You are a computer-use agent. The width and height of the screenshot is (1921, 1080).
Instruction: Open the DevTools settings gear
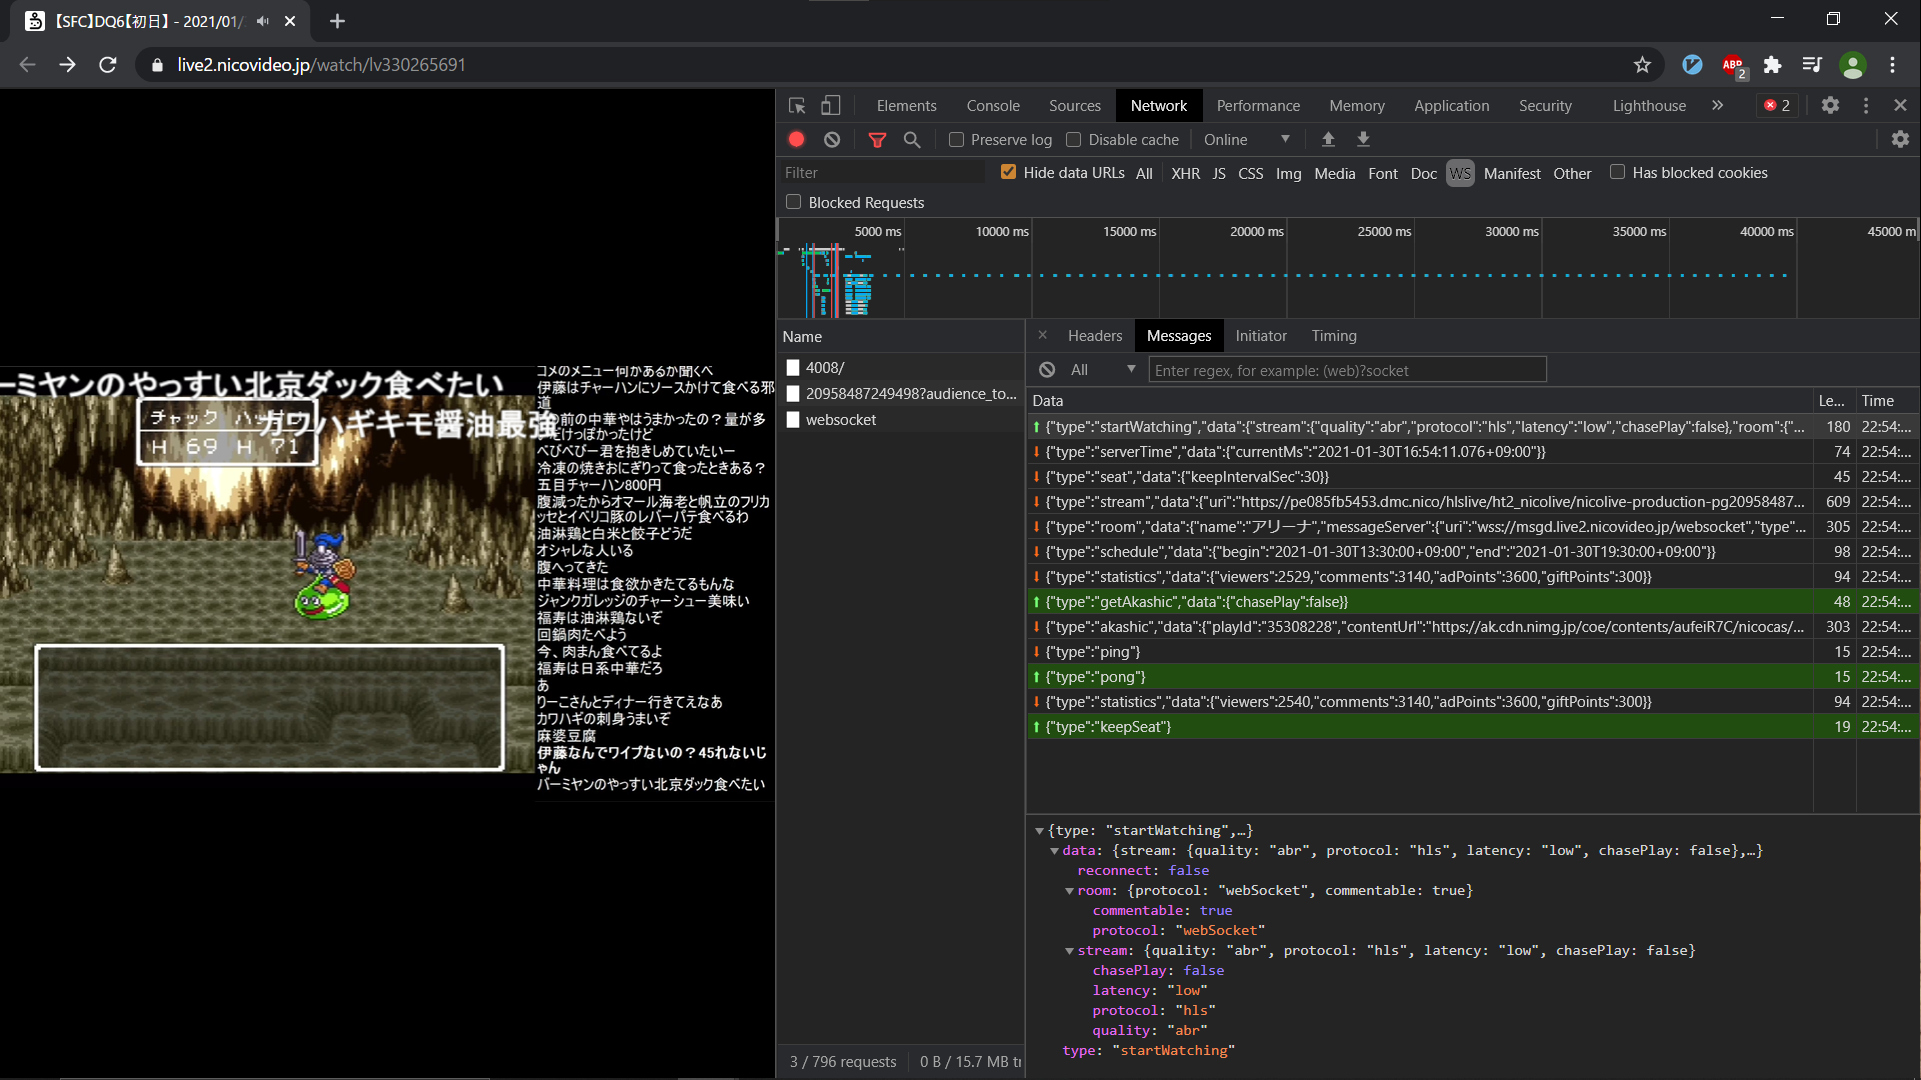pos(1830,105)
